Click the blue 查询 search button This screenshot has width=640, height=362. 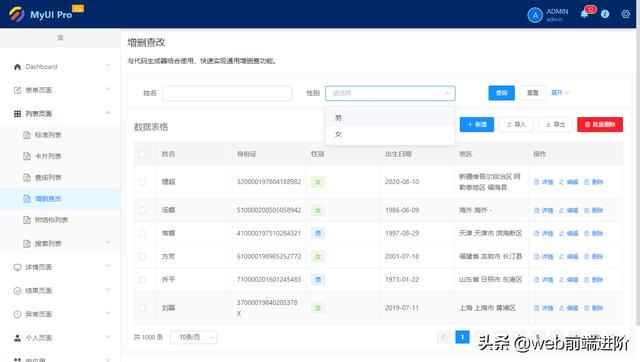pyautogui.click(x=502, y=93)
